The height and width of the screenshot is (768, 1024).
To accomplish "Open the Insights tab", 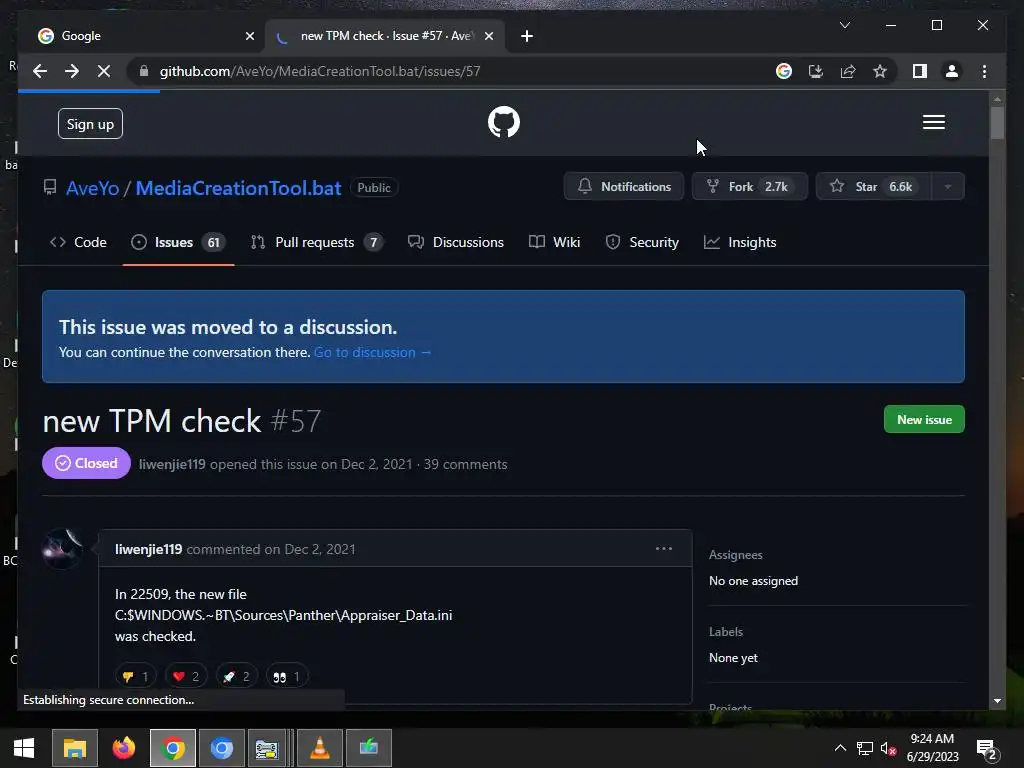I will coord(740,242).
